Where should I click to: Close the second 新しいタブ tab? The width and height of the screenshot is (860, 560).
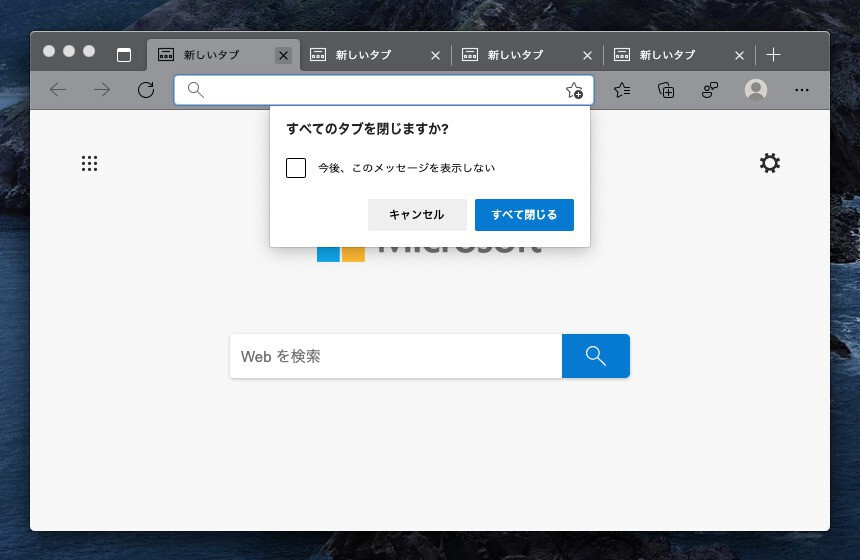click(435, 55)
